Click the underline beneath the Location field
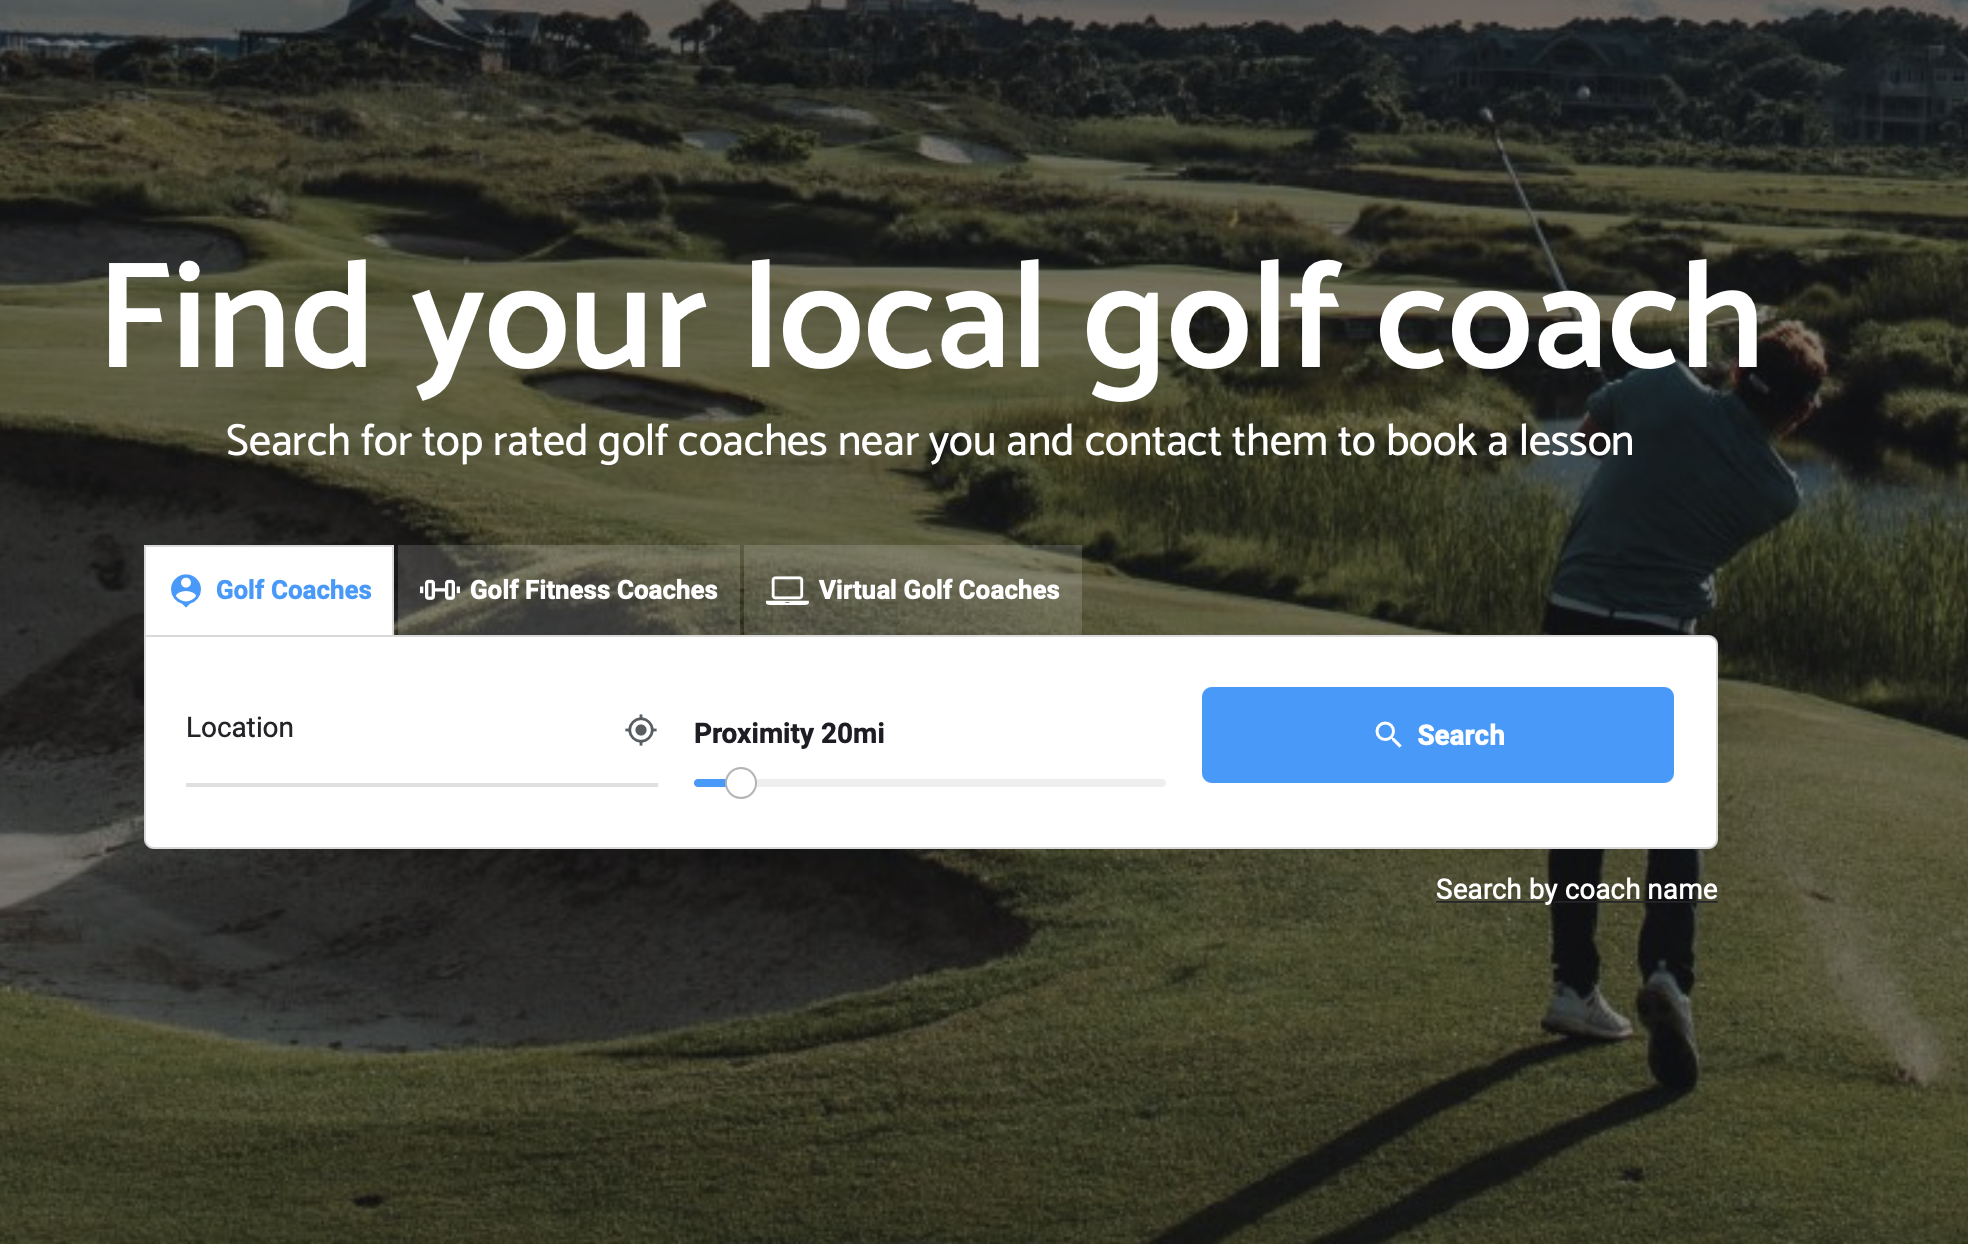Viewport: 1968px width, 1244px height. tap(421, 785)
